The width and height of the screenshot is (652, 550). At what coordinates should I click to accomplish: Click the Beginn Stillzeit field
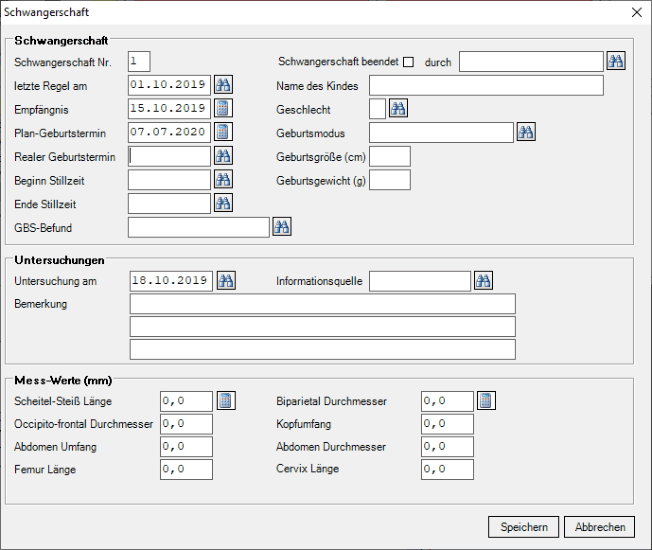point(169,180)
